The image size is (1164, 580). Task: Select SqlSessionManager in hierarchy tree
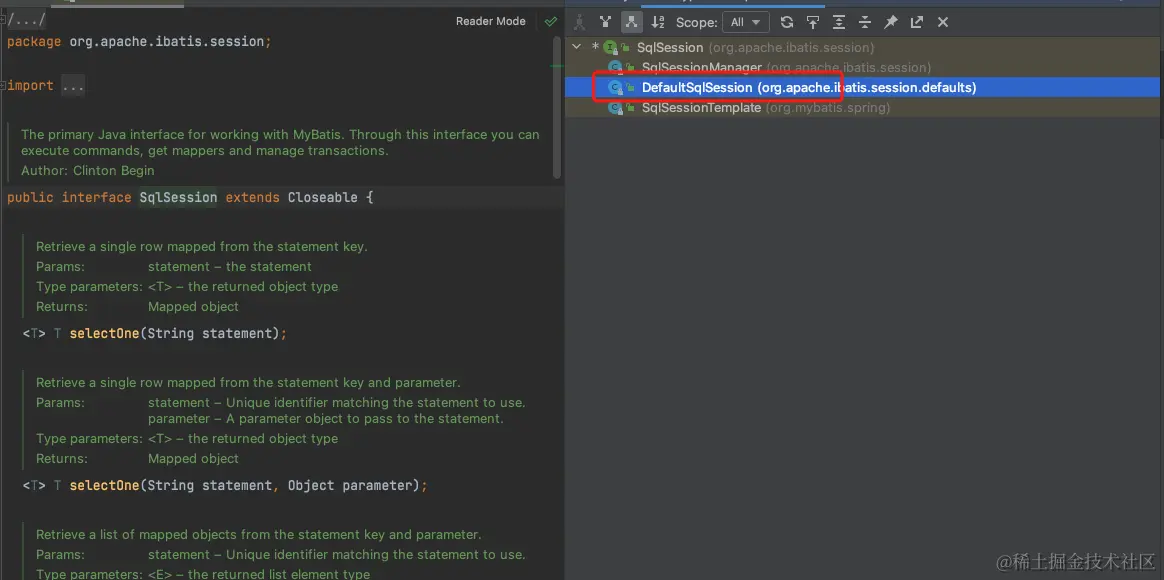[x=861, y=68]
